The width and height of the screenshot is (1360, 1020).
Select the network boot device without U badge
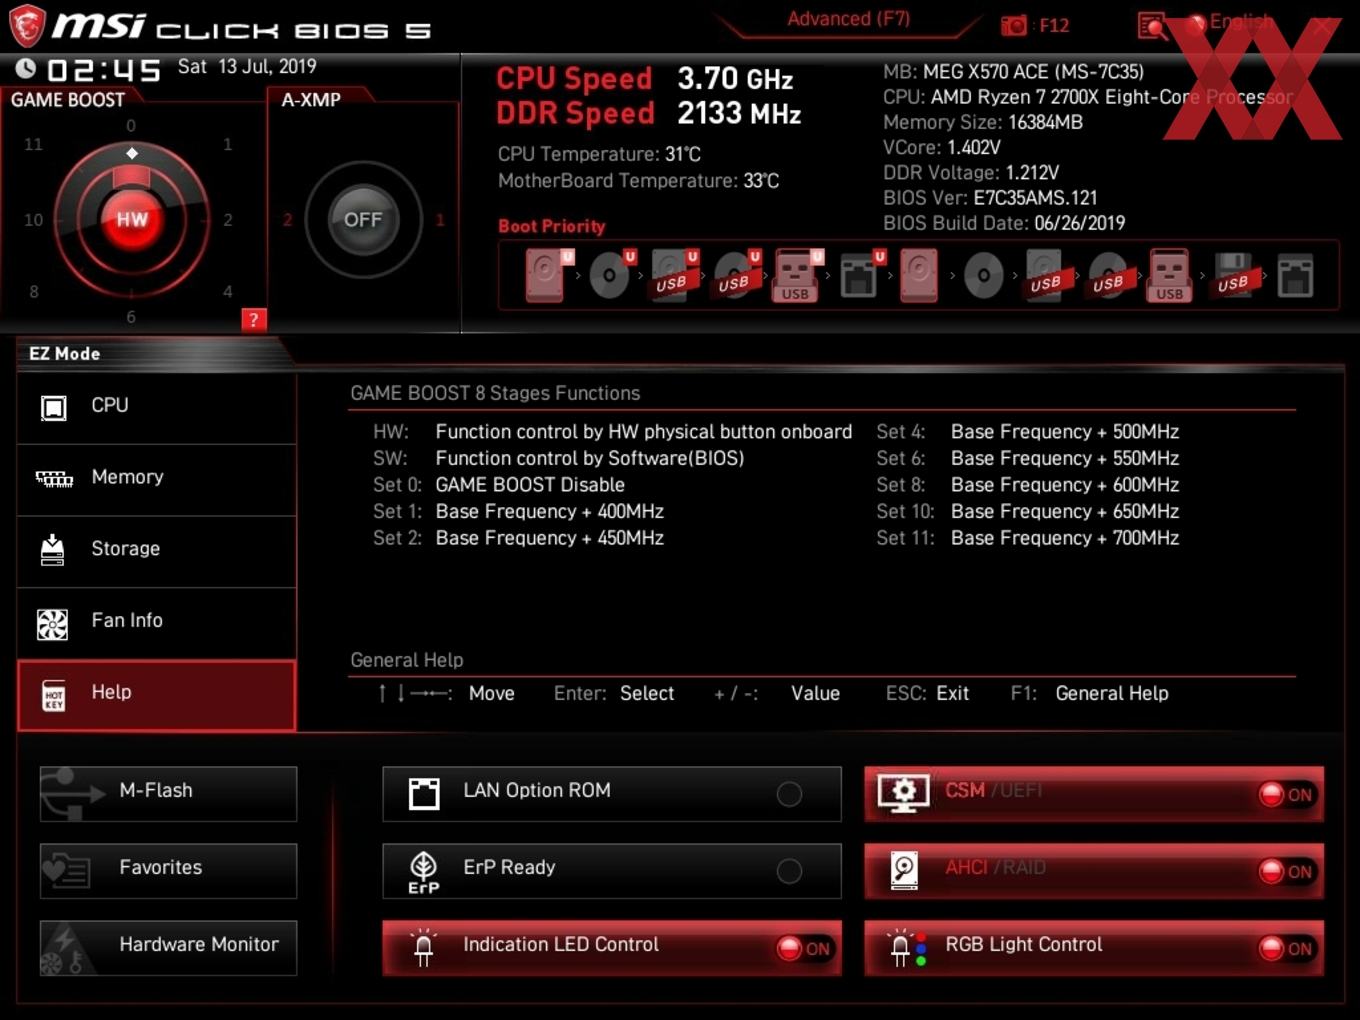point(1295,275)
